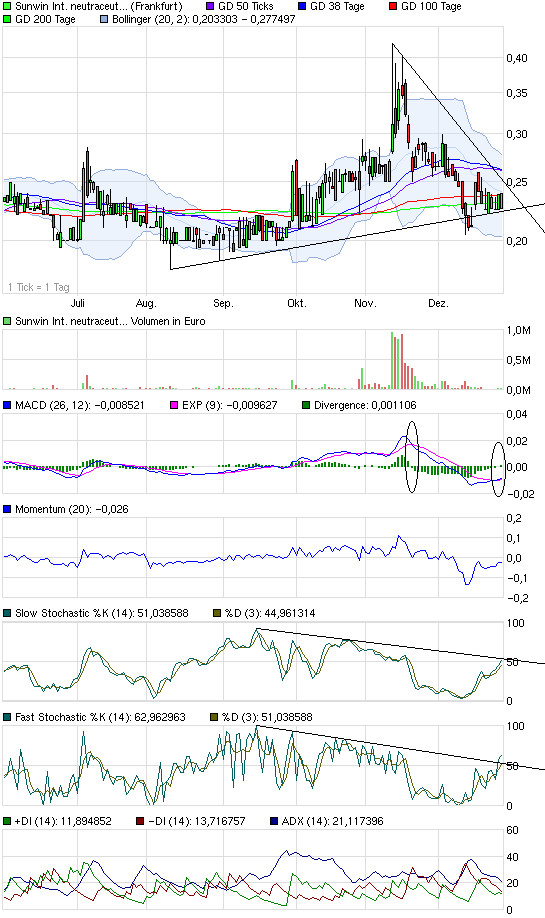Click the '0,30' price axis label
The width and height of the screenshot is (545, 918).
click(x=517, y=134)
